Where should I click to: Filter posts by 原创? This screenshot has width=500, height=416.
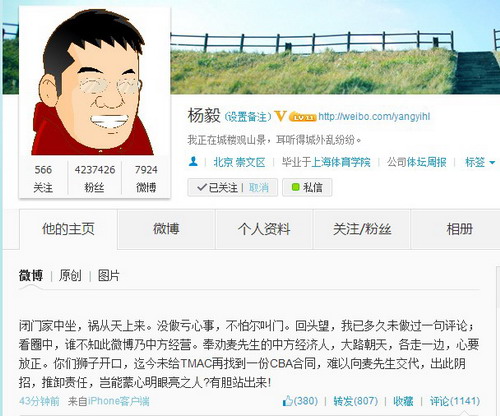[x=70, y=276]
